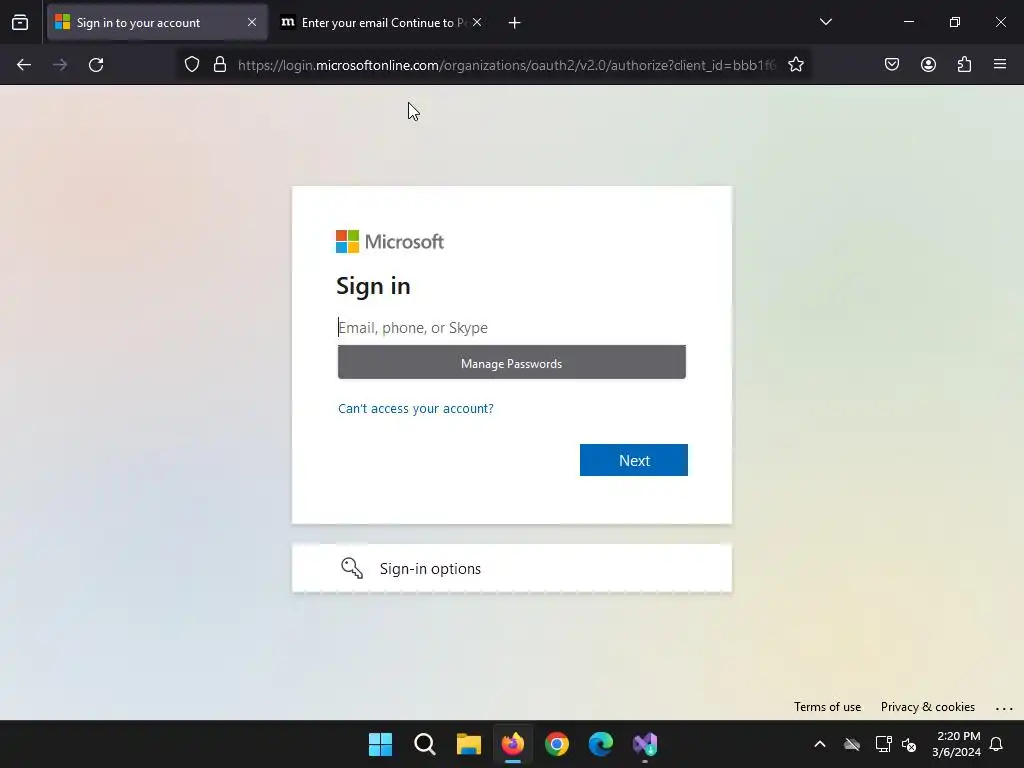Click the Sign-in options key icon

(352, 568)
